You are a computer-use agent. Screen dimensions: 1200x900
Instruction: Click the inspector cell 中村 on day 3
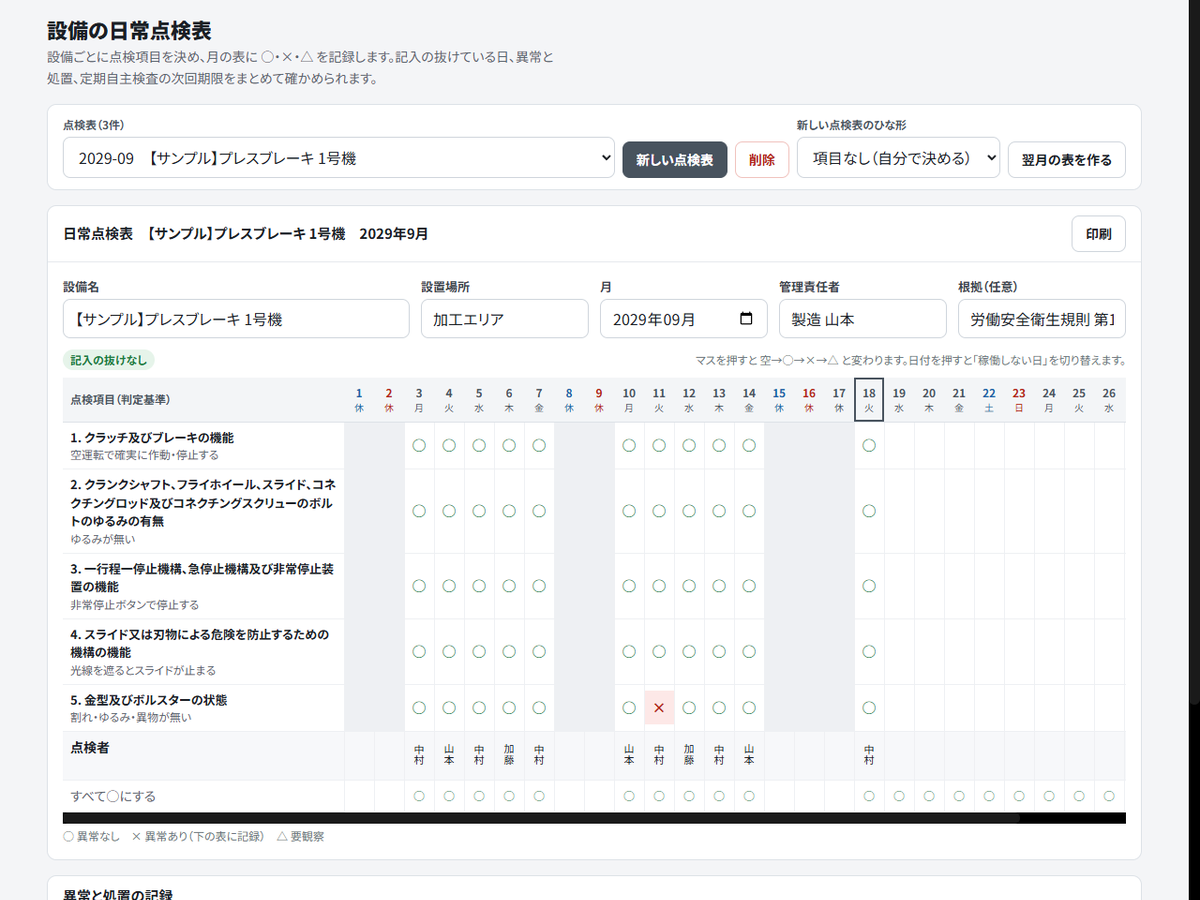419,755
